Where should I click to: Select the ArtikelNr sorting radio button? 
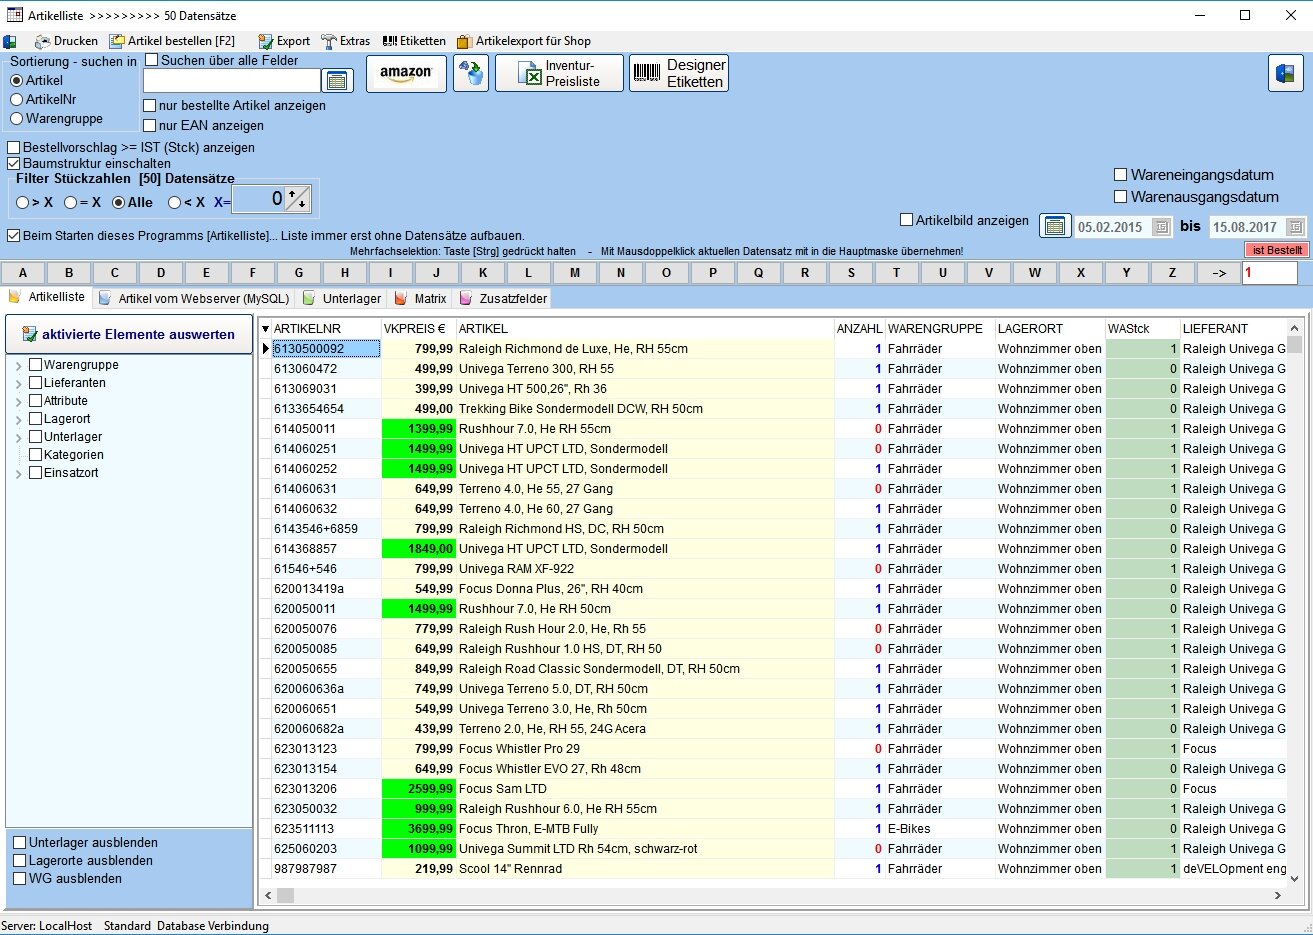point(17,99)
